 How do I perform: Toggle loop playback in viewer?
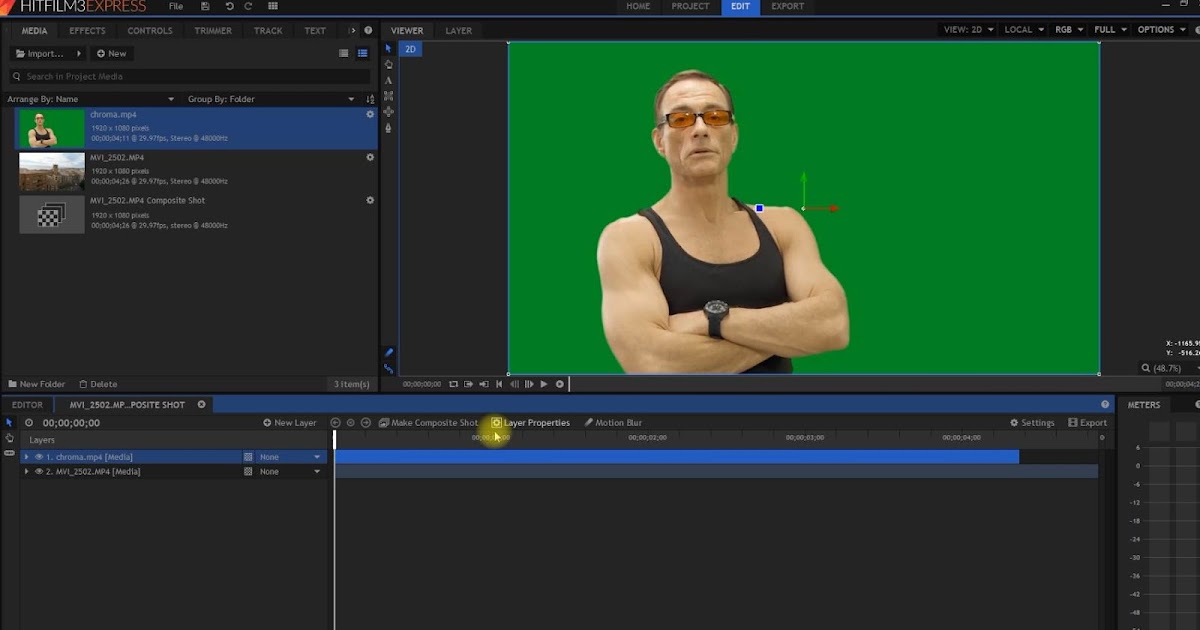point(453,384)
